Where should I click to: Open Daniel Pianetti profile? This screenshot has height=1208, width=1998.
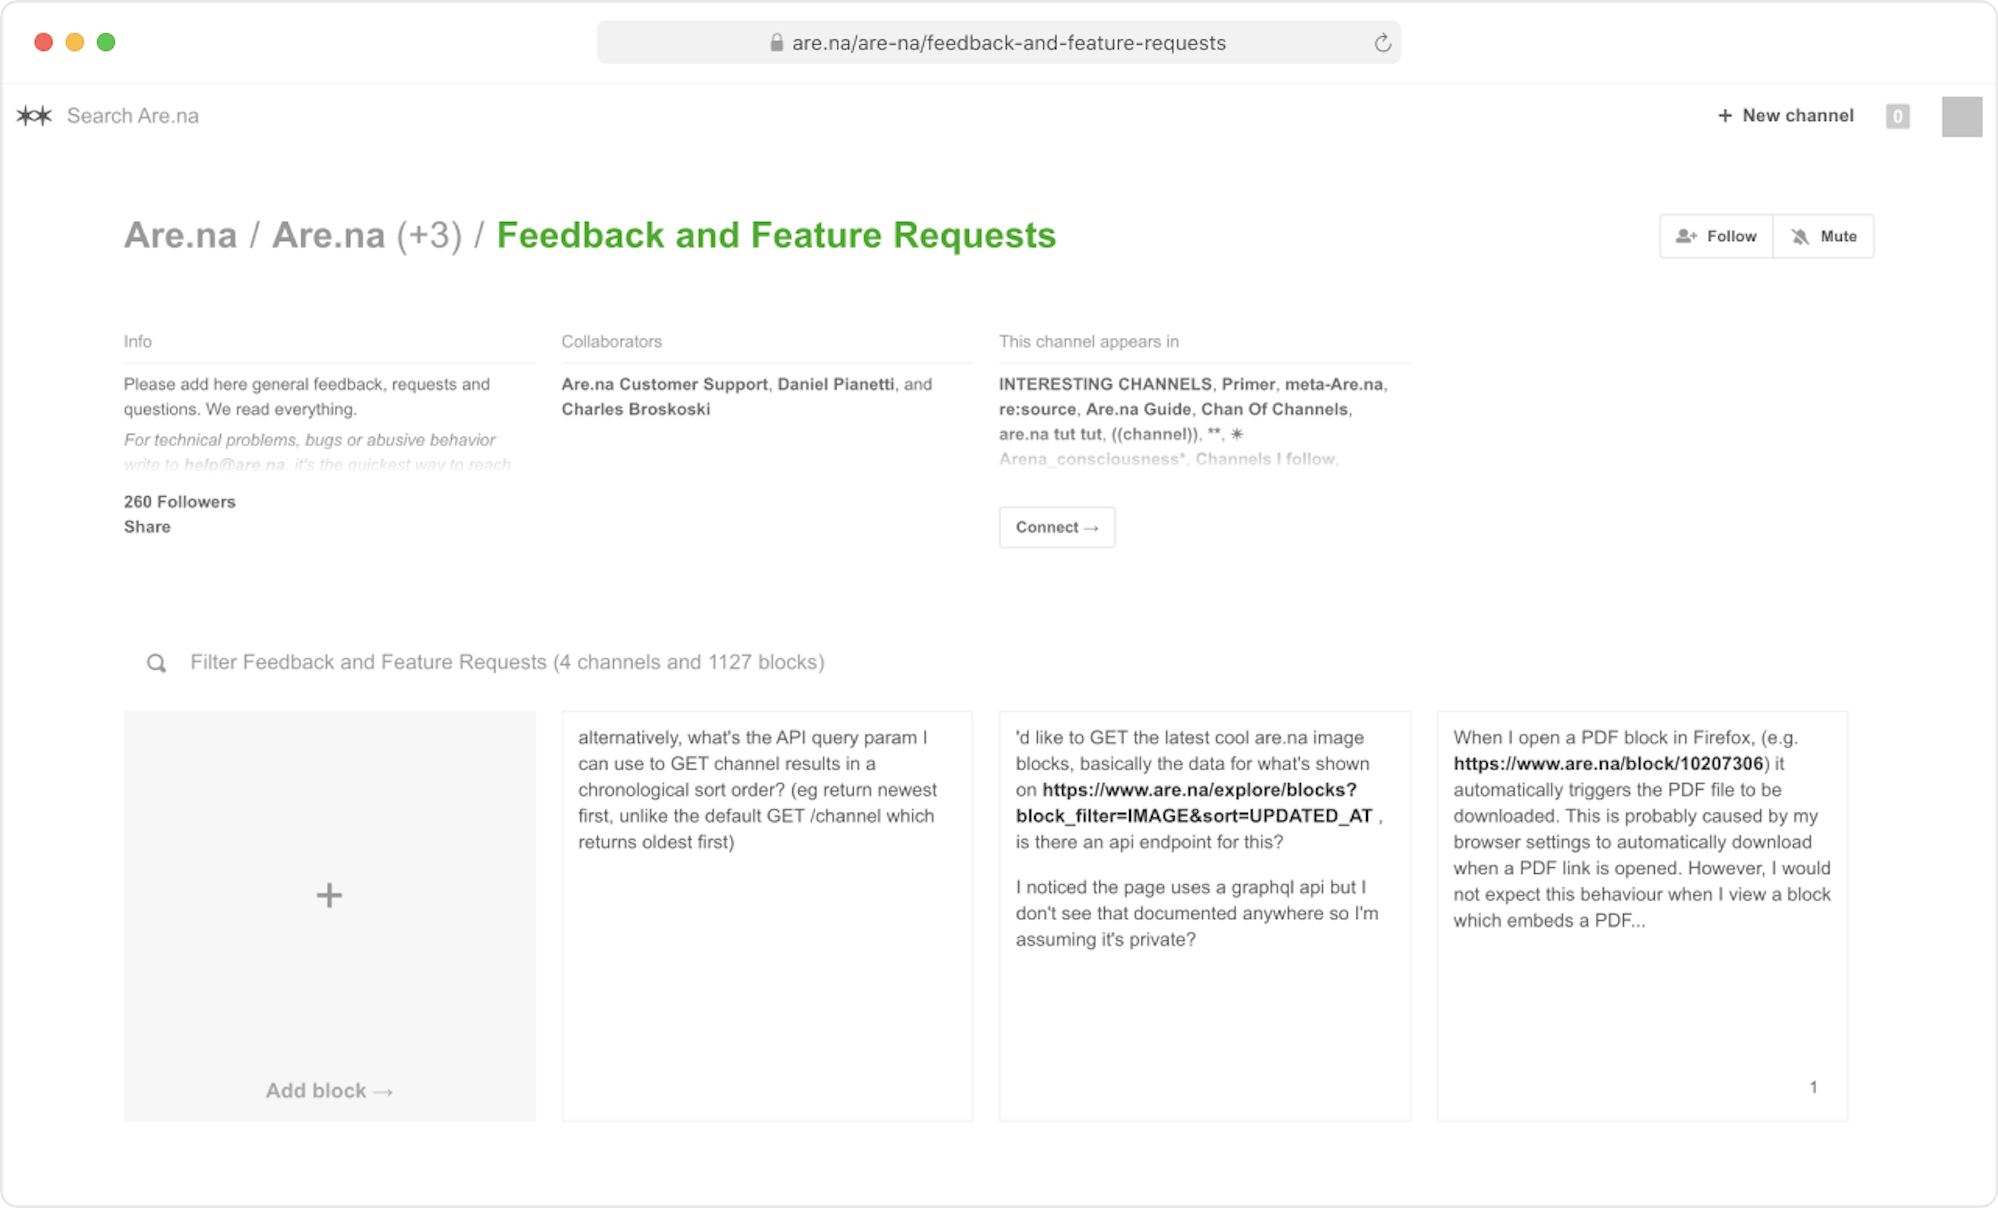(836, 384)
